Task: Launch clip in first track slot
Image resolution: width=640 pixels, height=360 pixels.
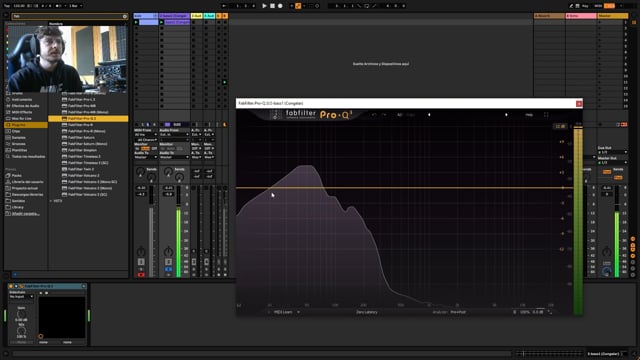Action: (x=136, y=22)
